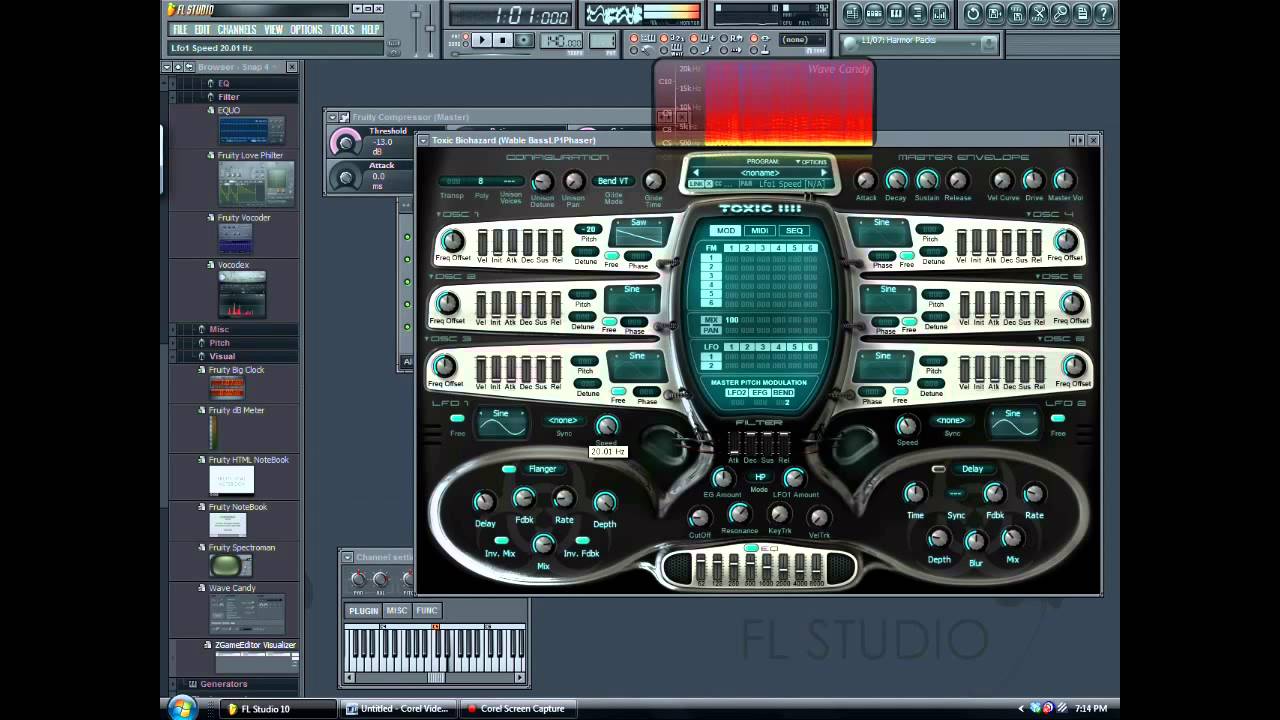Click the Stop button in transport
Screen dimensions: 1280x720
[503, 40]
